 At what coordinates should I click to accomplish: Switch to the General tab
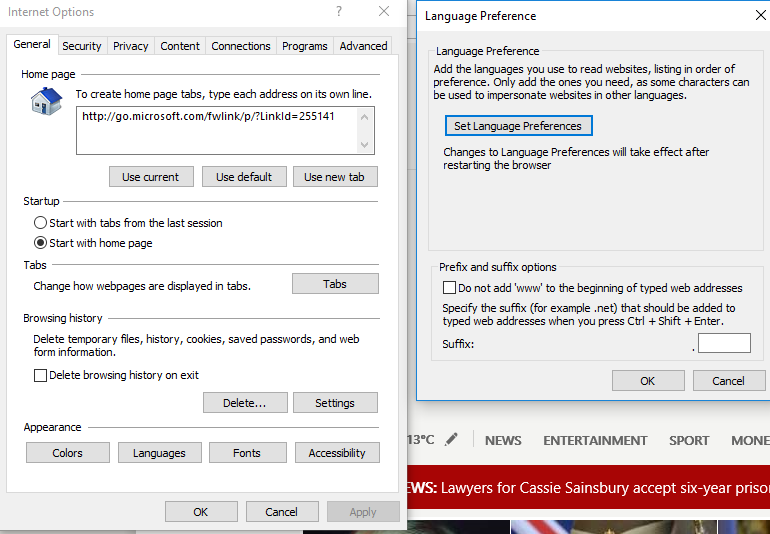(x=32, y=44)
